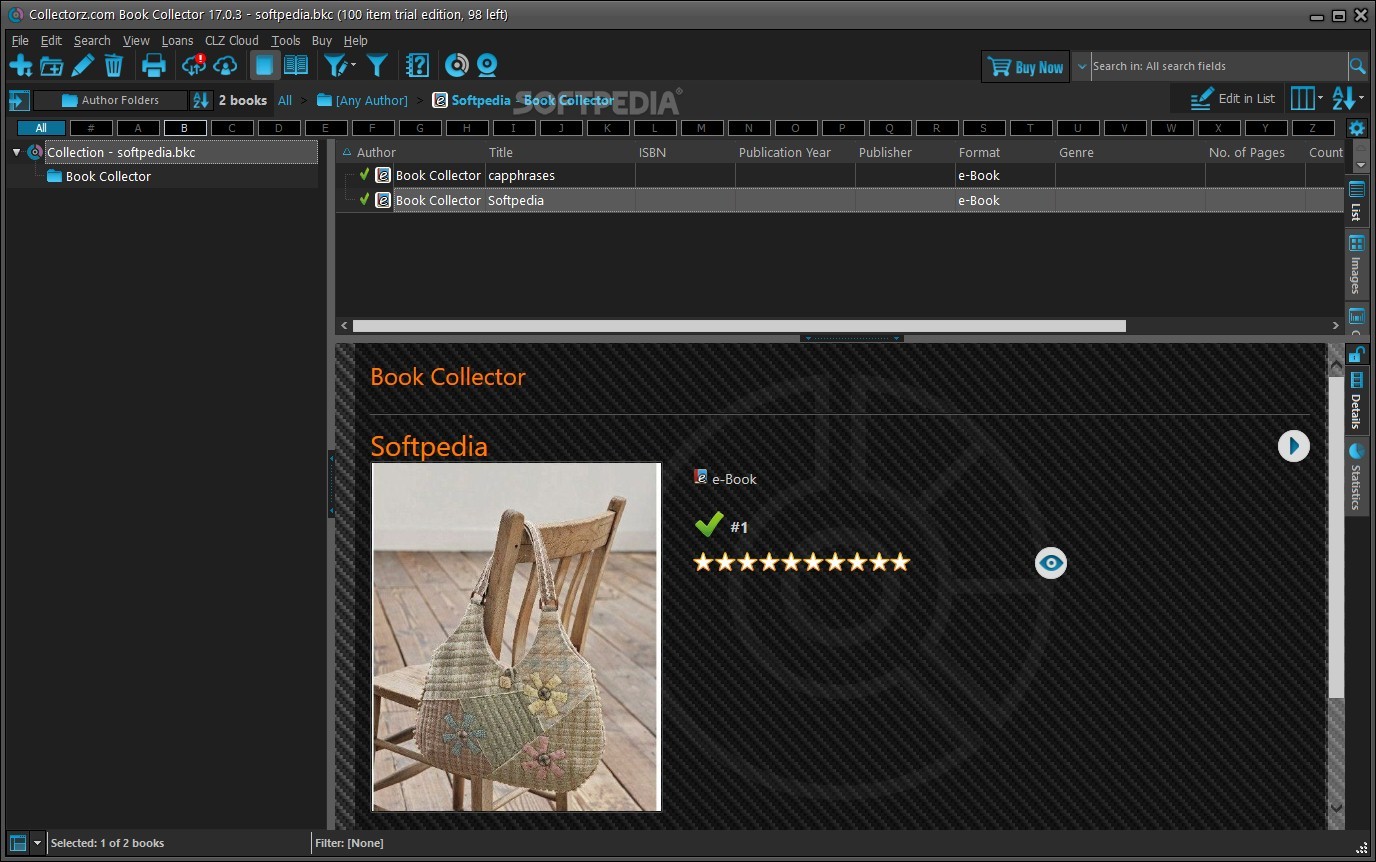1376x862 pixels.
Task: Click the plain funnel filter icon
Action: point(377,66)
